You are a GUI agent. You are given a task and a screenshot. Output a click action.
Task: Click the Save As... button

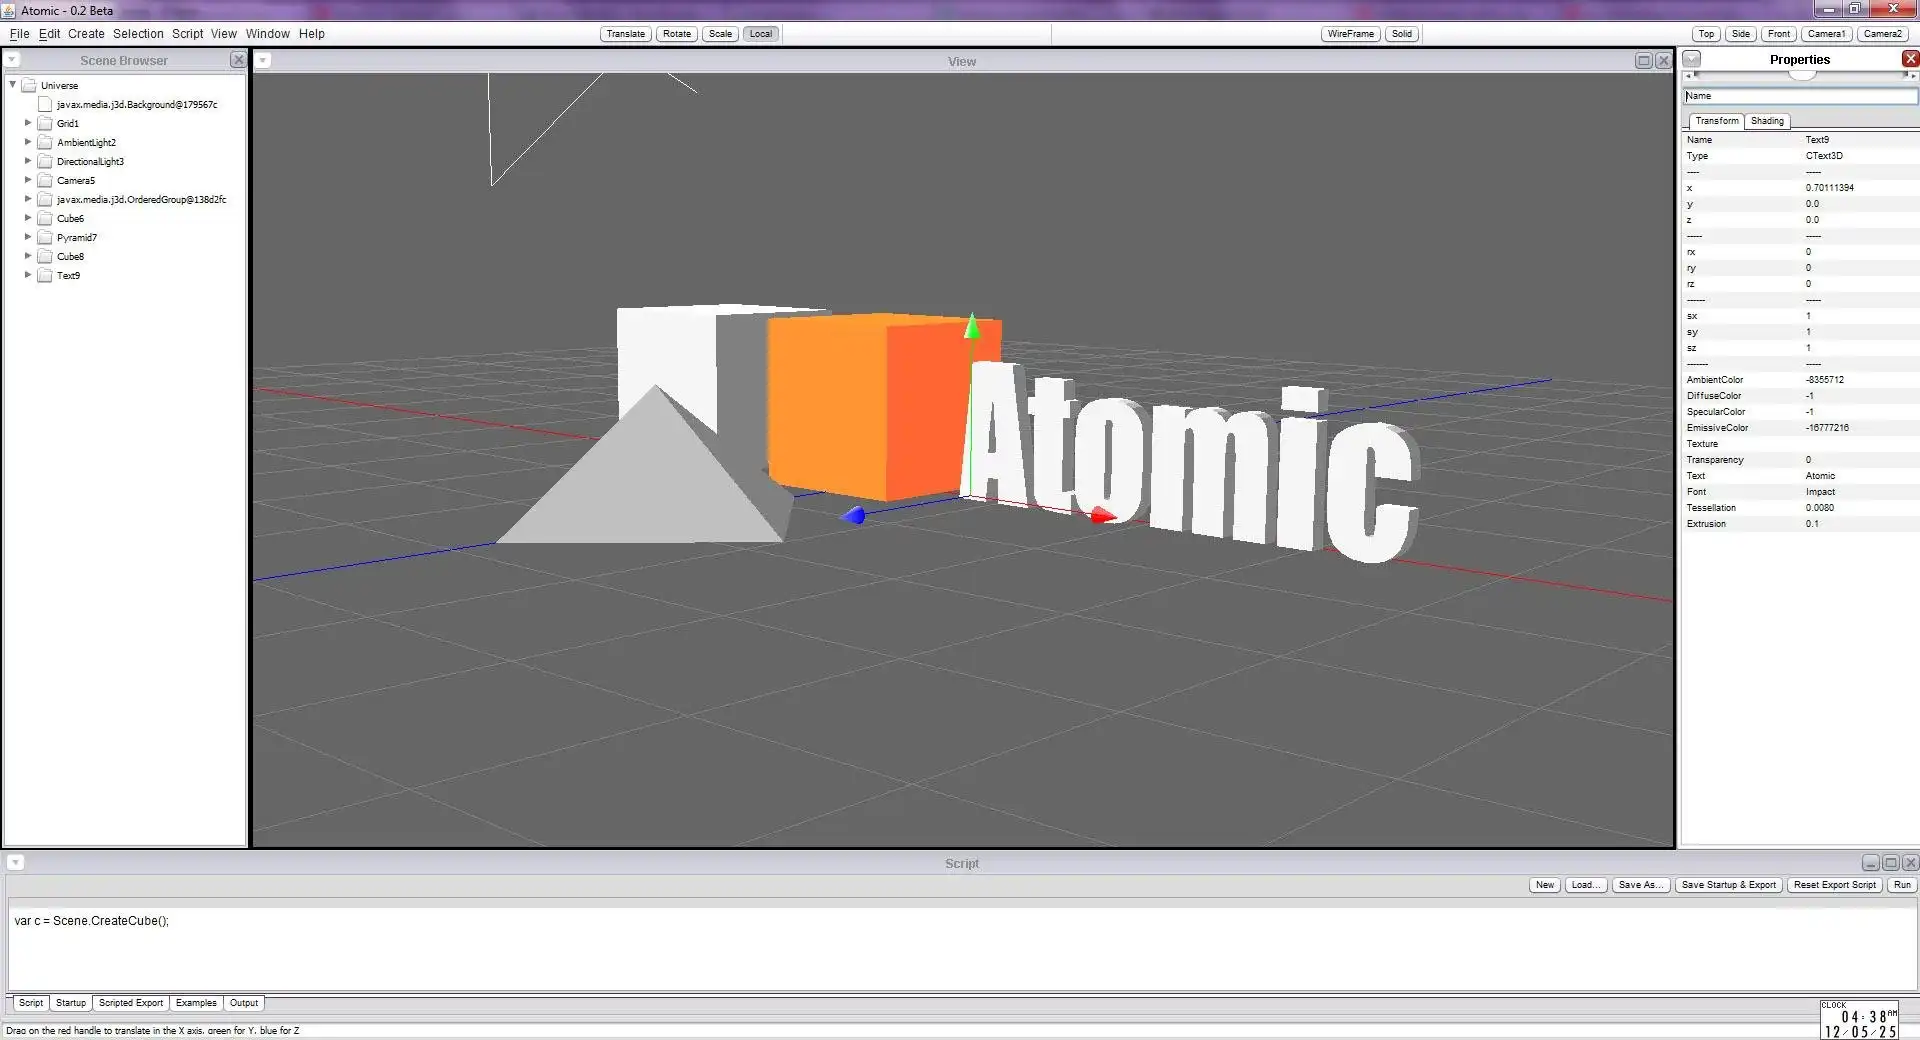[1641, 885]
